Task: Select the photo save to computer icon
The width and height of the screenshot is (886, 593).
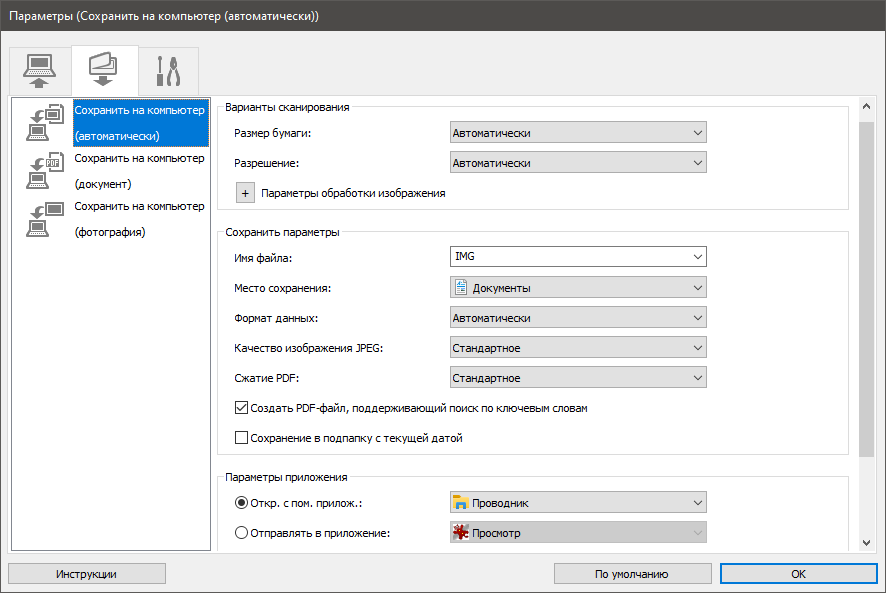Action: pos(42,219)
